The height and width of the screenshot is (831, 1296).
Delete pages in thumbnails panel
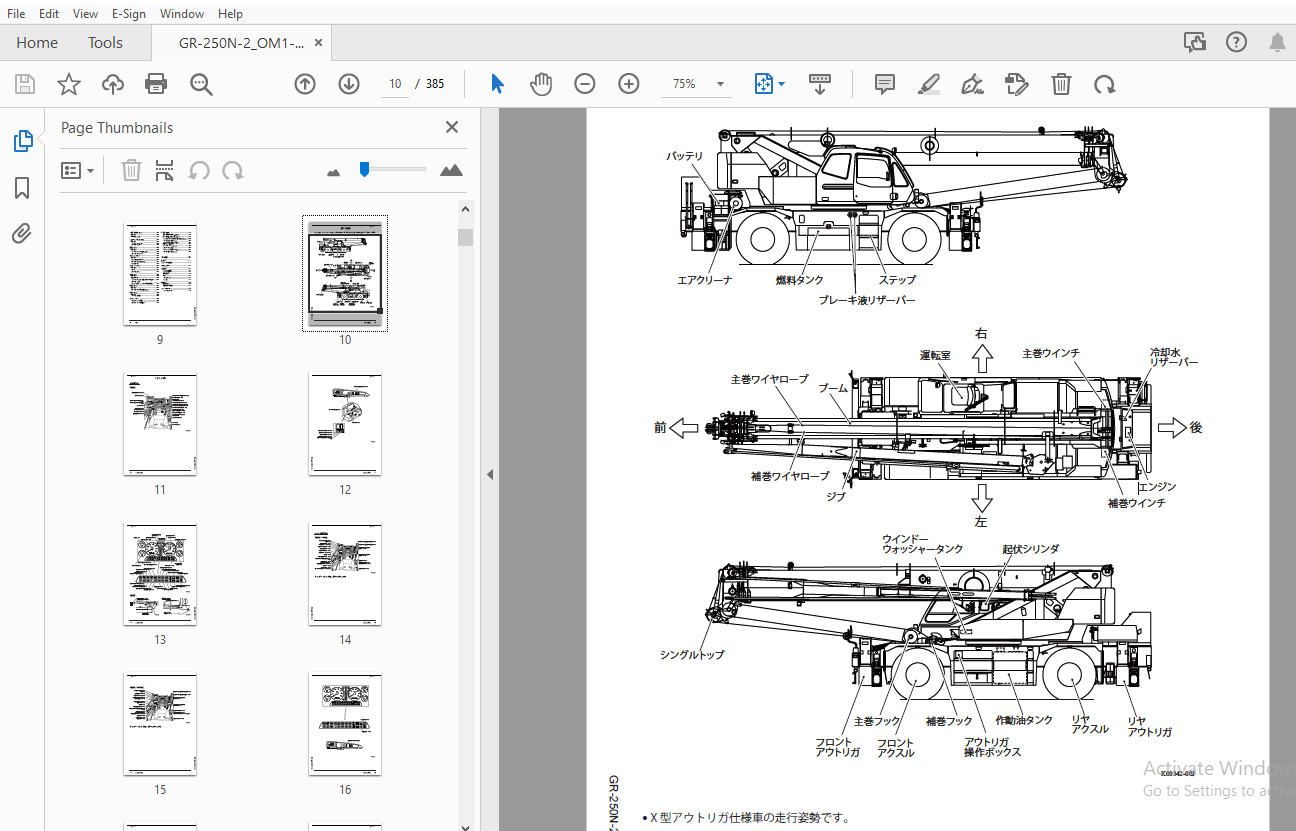point(131,170)
